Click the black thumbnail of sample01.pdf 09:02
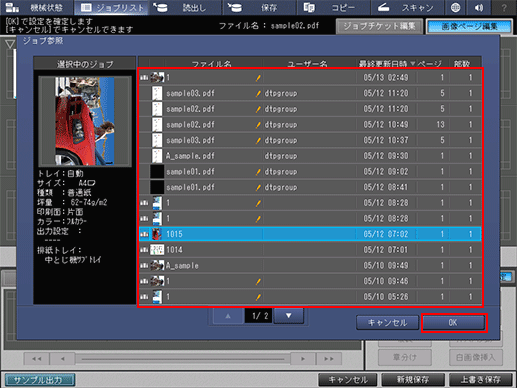 click(157, 172)
